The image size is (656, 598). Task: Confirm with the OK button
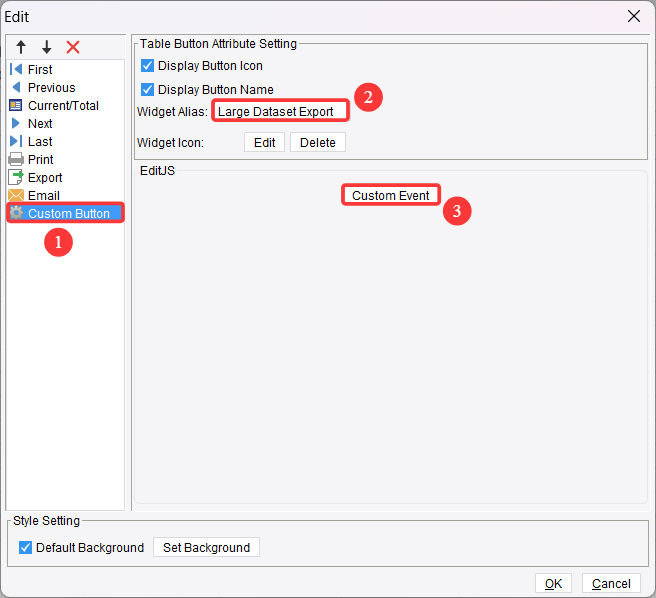[553, 583]
